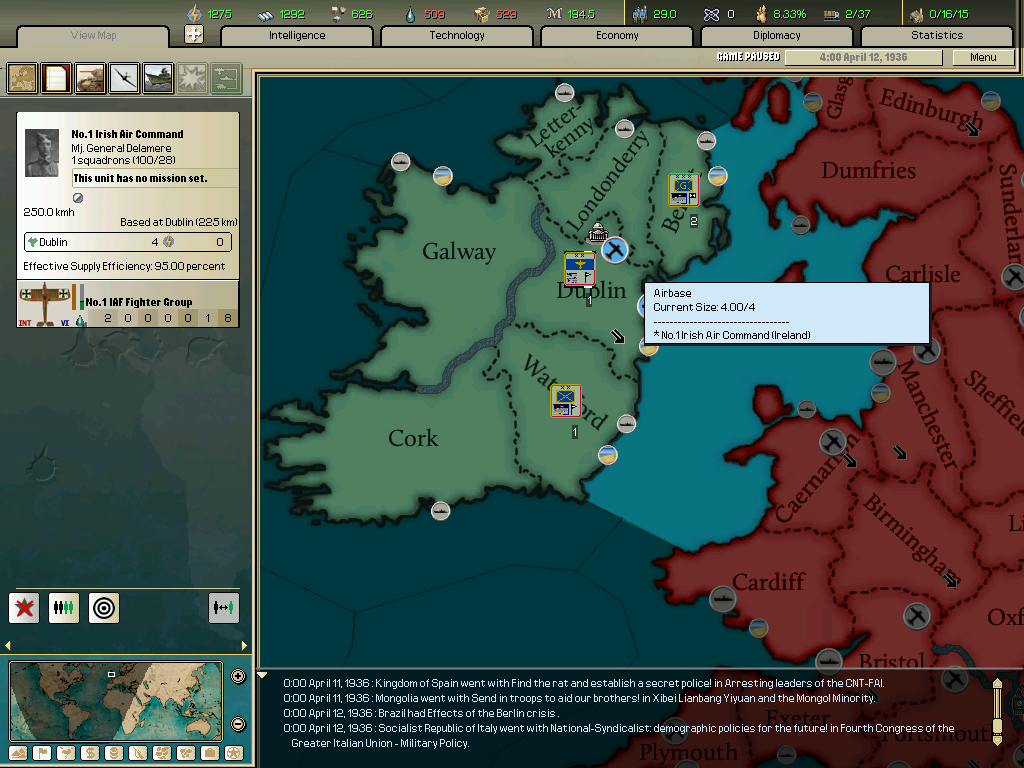The width and height of the screenshot is (1024, 768).
Task: Open the naval units ship icon
Action: pyautogui.click(x=158, y=78)
